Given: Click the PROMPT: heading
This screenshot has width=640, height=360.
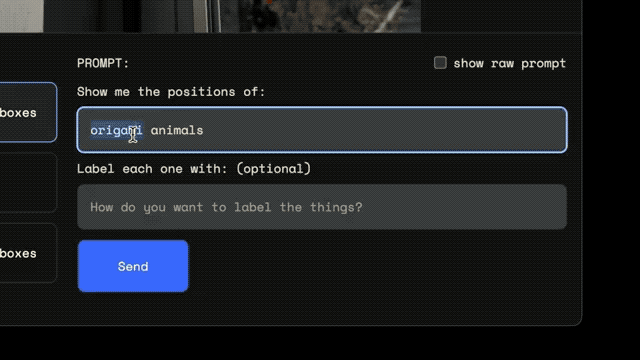Looking at the screenshot, I should coord(103,63).
